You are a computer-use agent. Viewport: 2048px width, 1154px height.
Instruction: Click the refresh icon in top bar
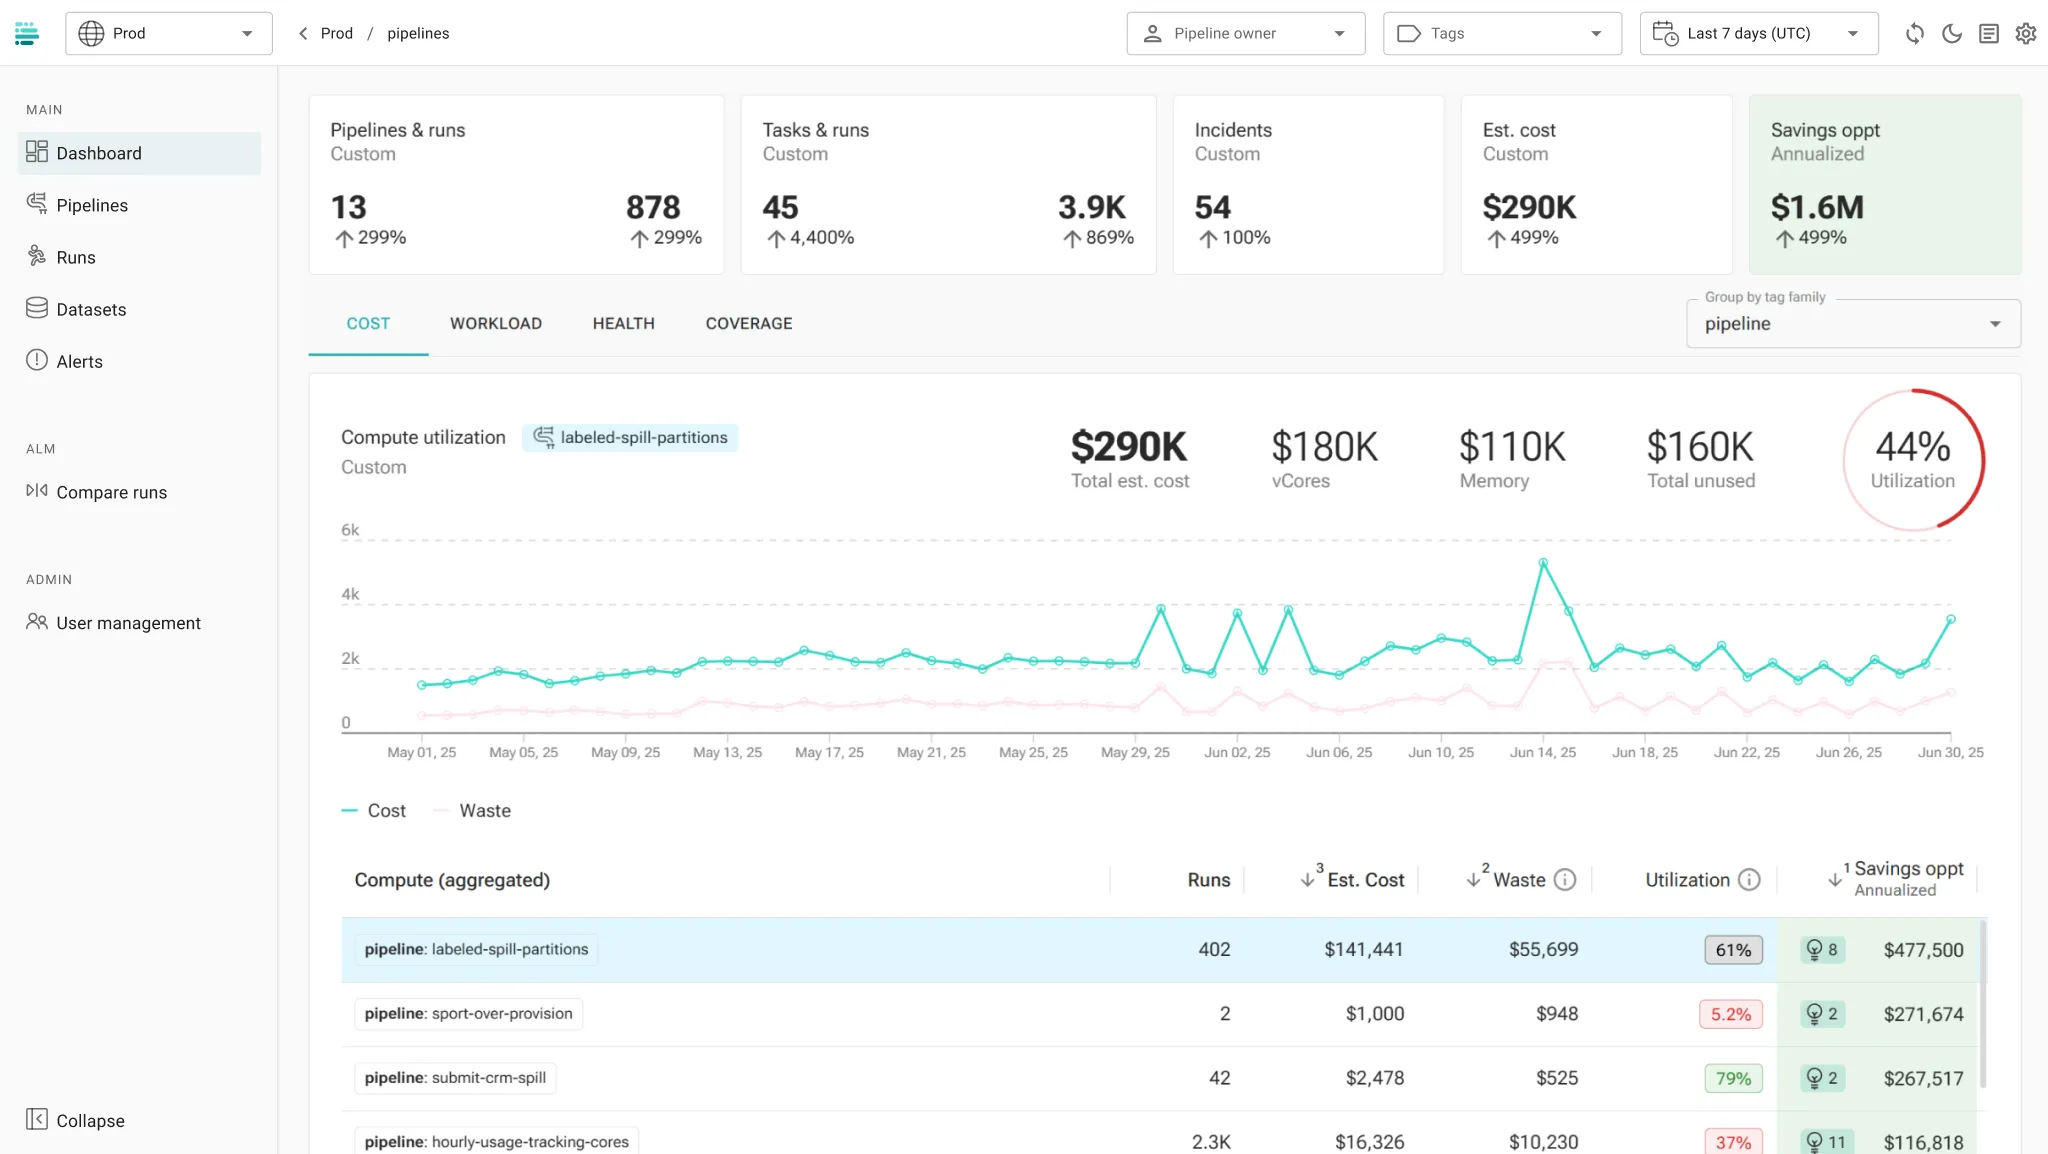(x=1914, y=33)
